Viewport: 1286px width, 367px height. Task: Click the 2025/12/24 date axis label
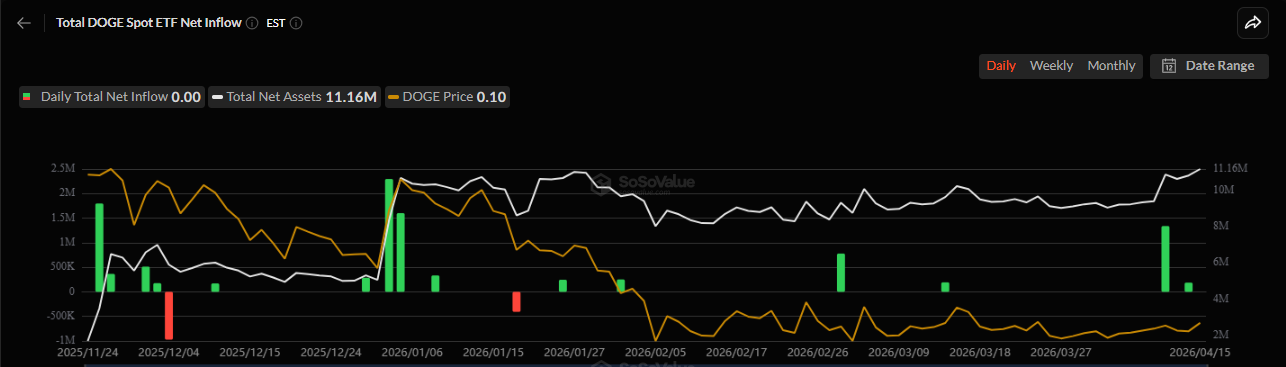click(x=332, y=352)
